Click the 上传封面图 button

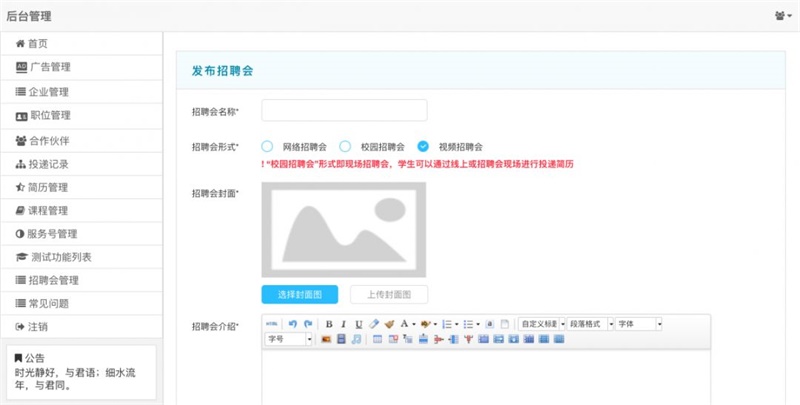click(x=389, y=294)
